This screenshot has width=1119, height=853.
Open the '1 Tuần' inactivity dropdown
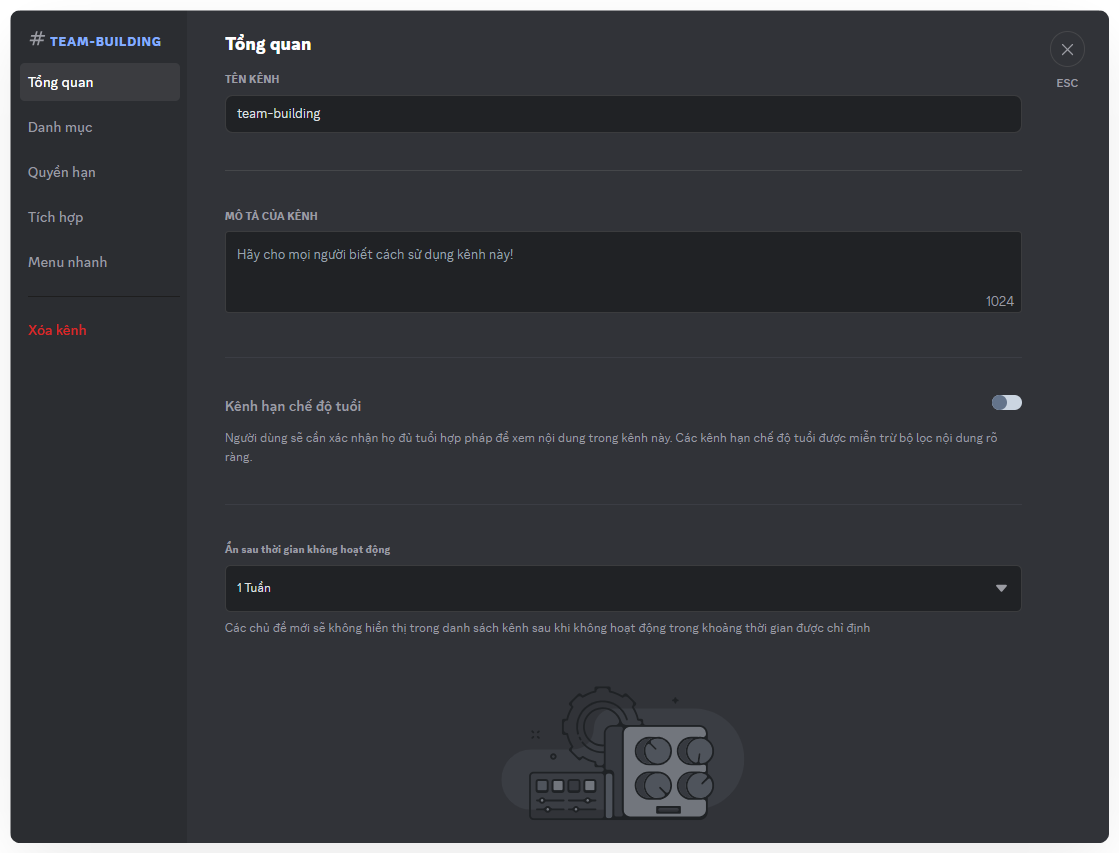[x=622, y=588]
